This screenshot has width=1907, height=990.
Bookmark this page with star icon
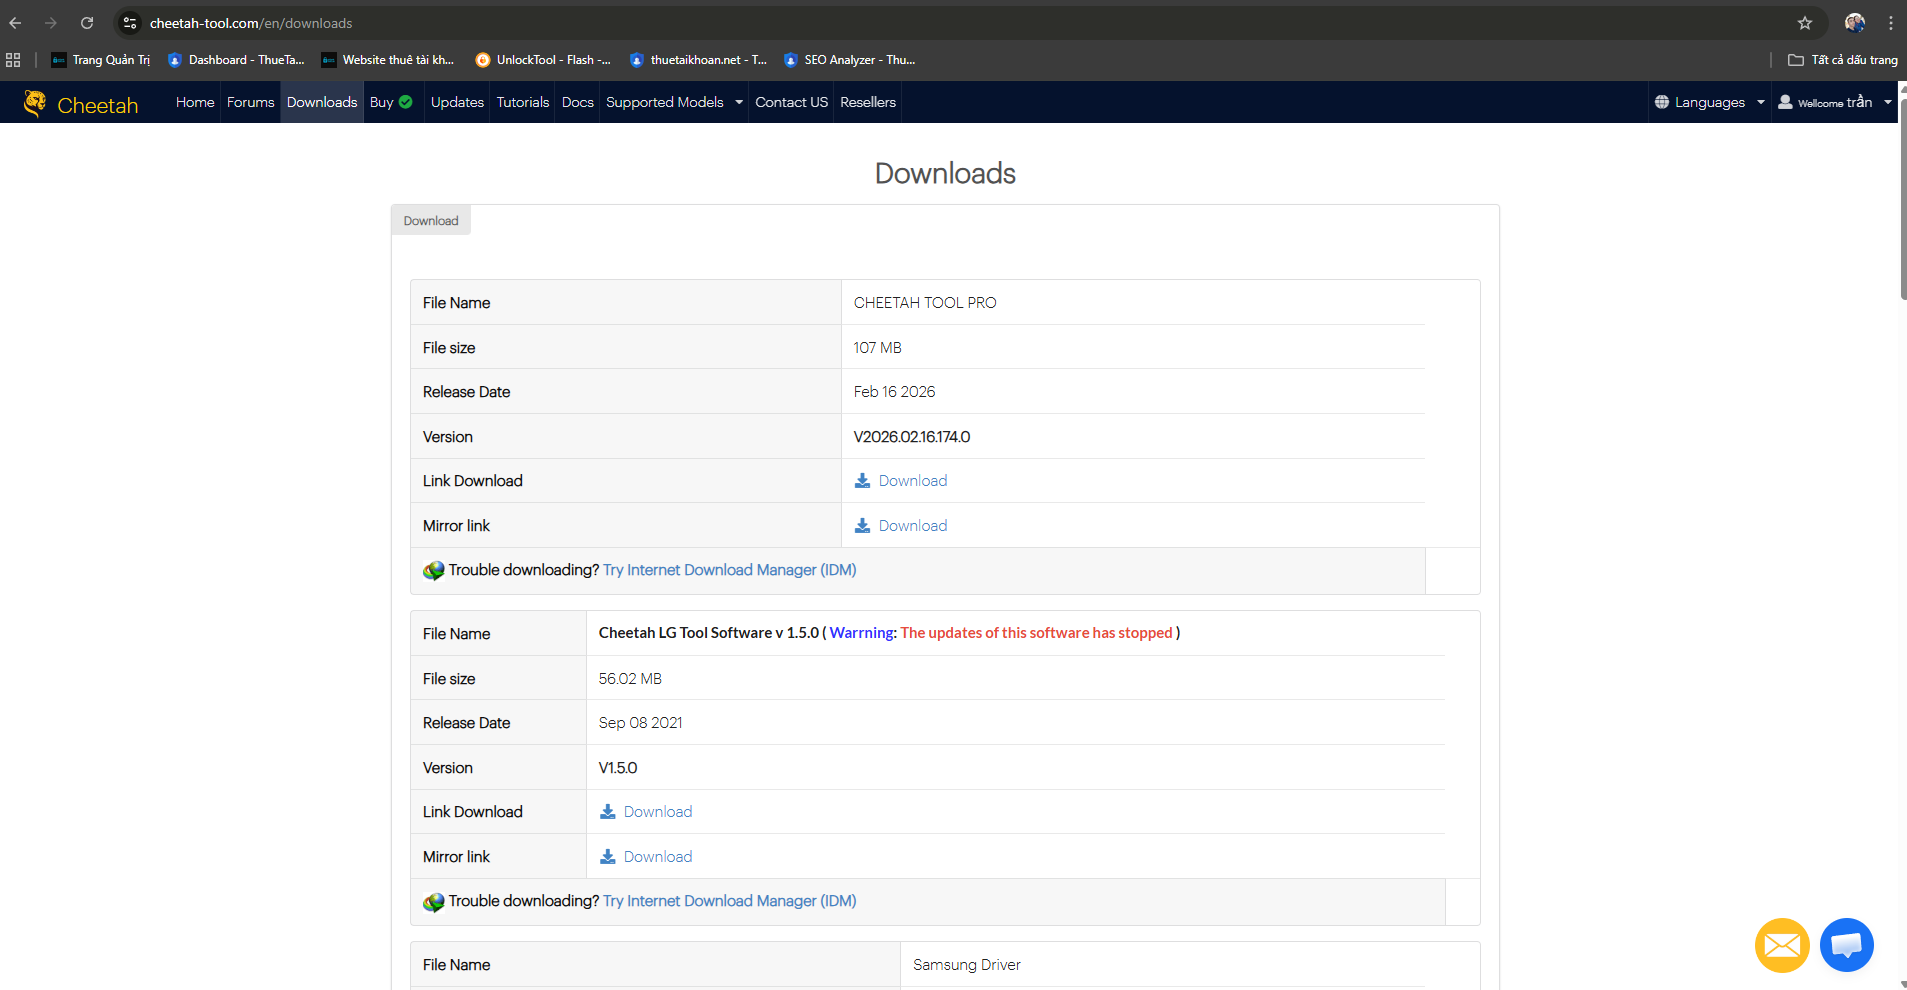coord(1805,23)
